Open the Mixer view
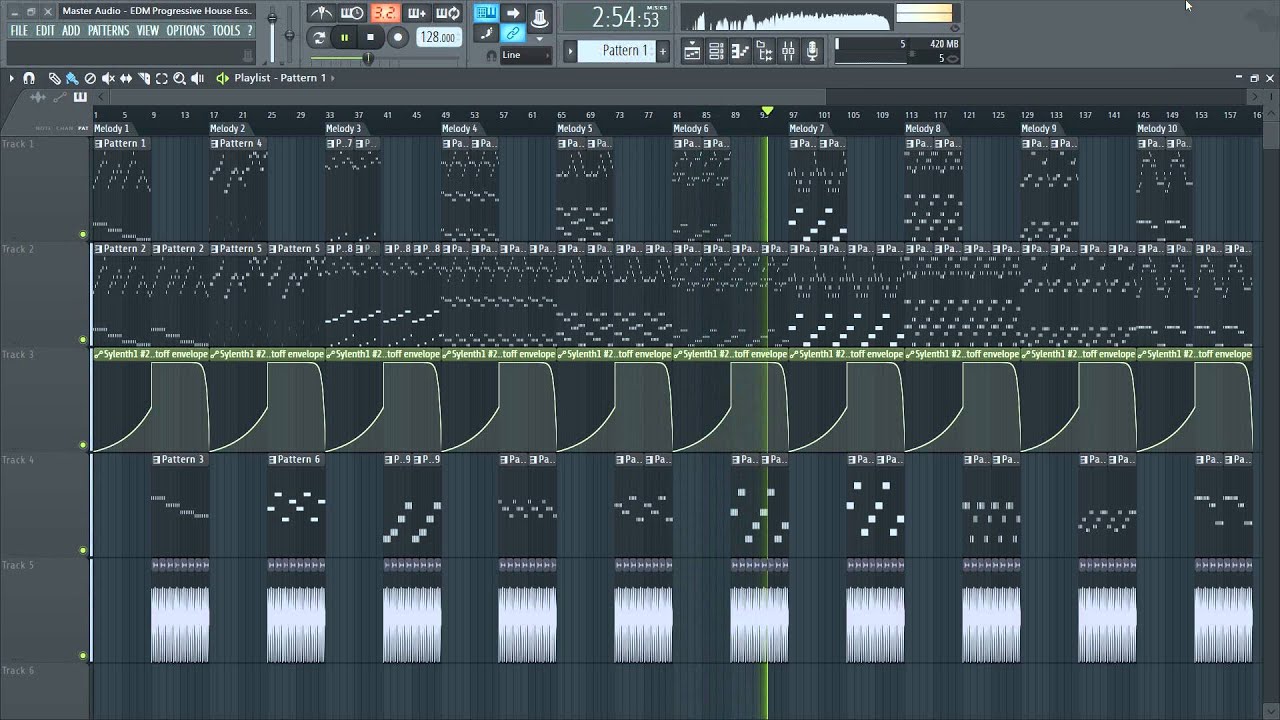Viewport: 1280px width, 720px height. tap(788, 50)
